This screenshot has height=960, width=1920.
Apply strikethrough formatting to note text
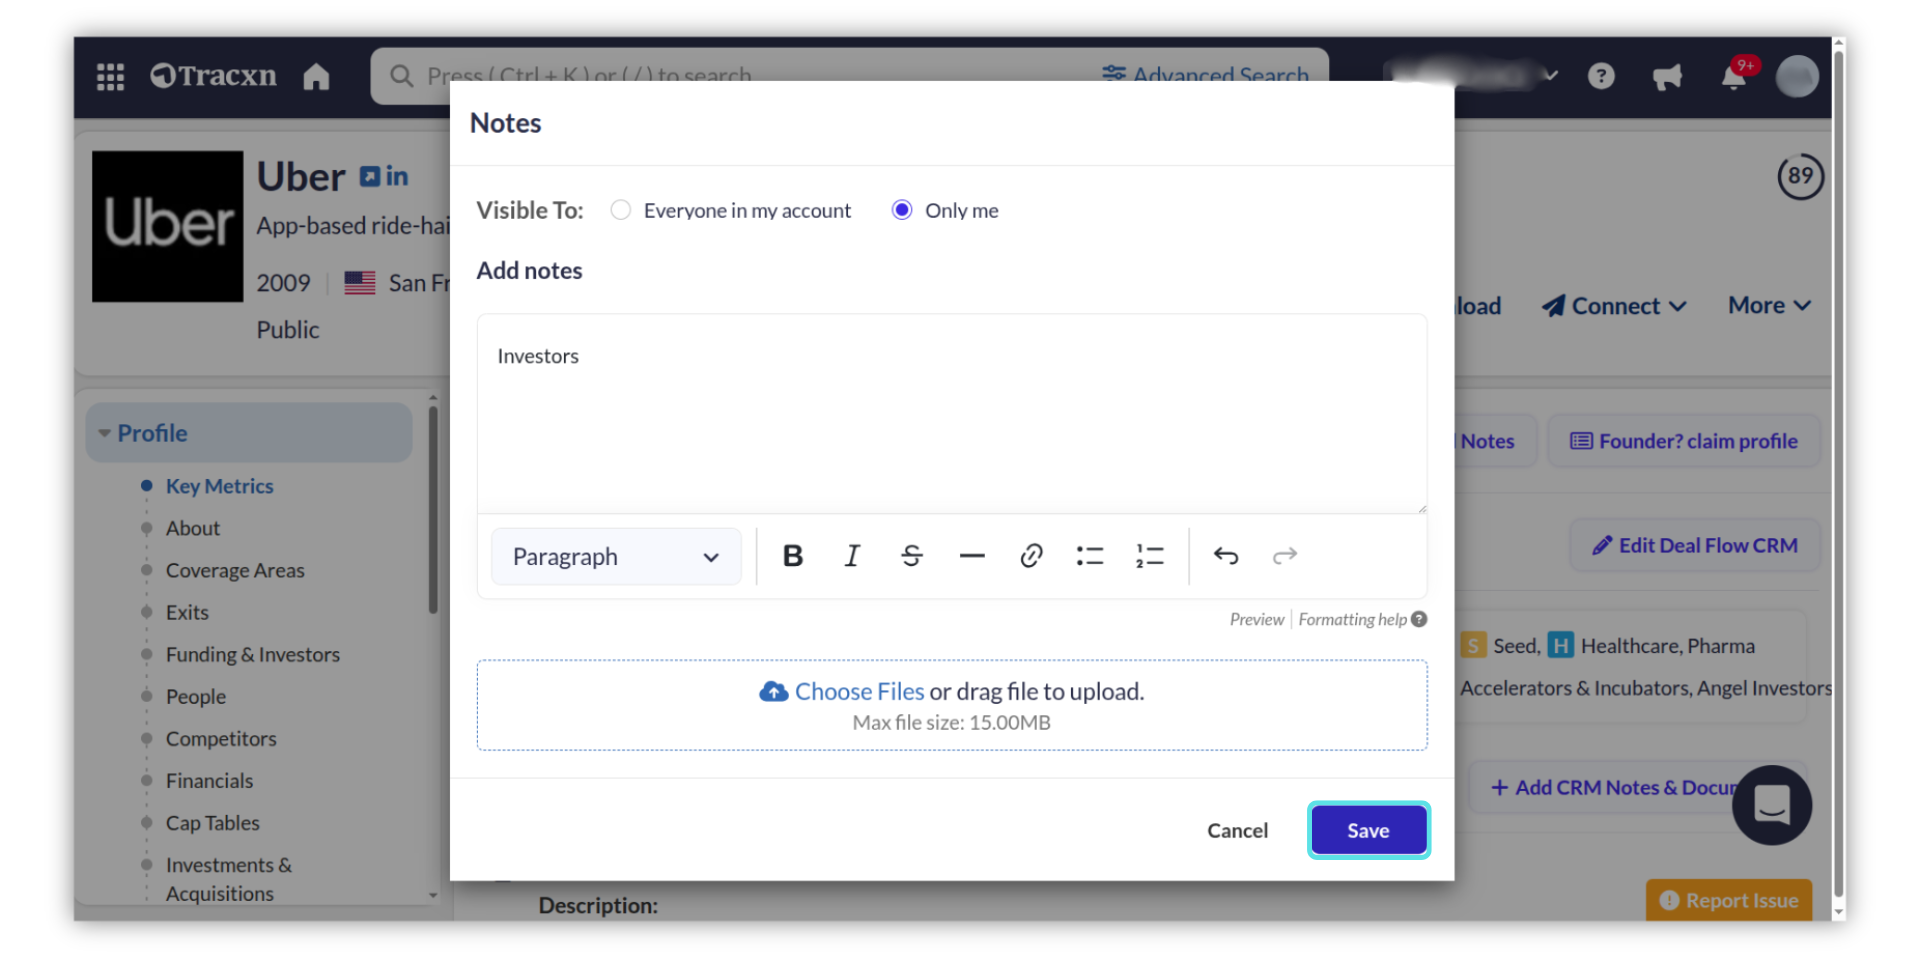pyautogui.click(x=911, y=556)
